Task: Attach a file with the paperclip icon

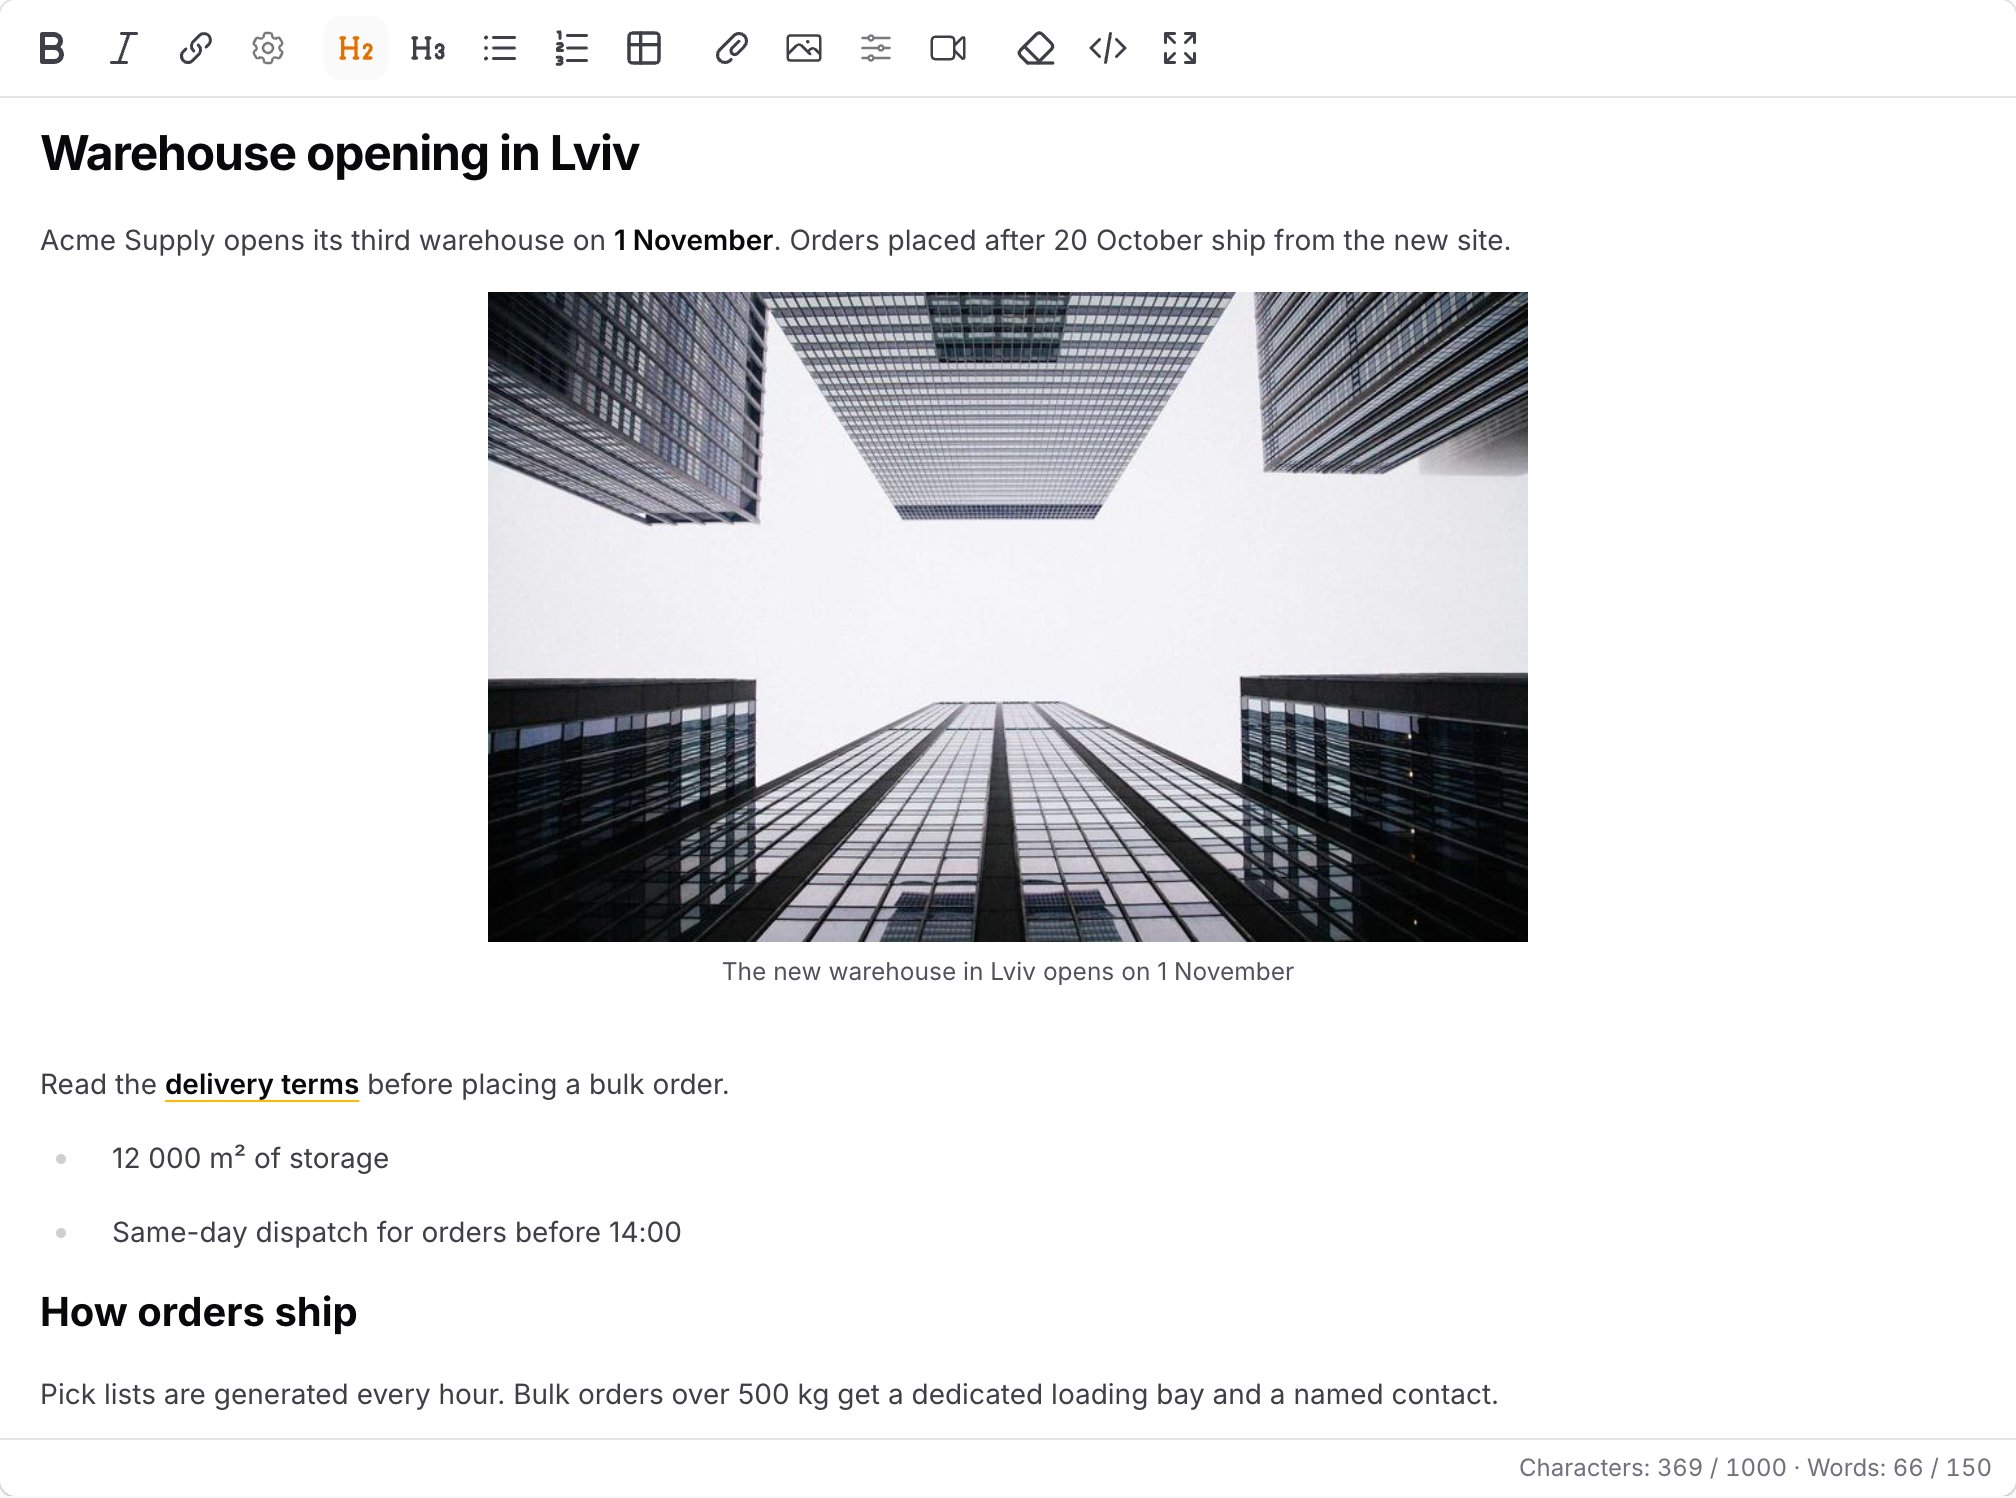Action: coord(732,48)
